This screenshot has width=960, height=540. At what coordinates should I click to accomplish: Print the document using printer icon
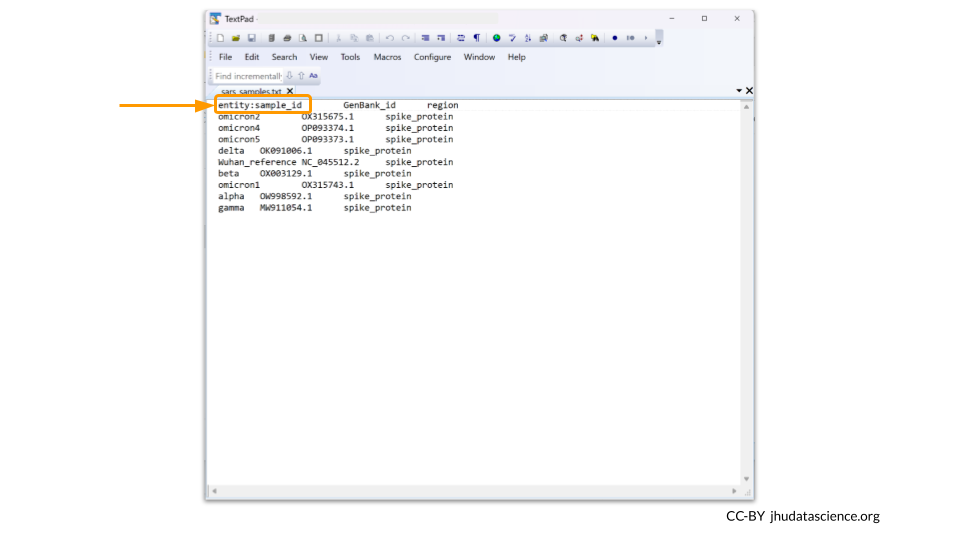click(287, 38)
